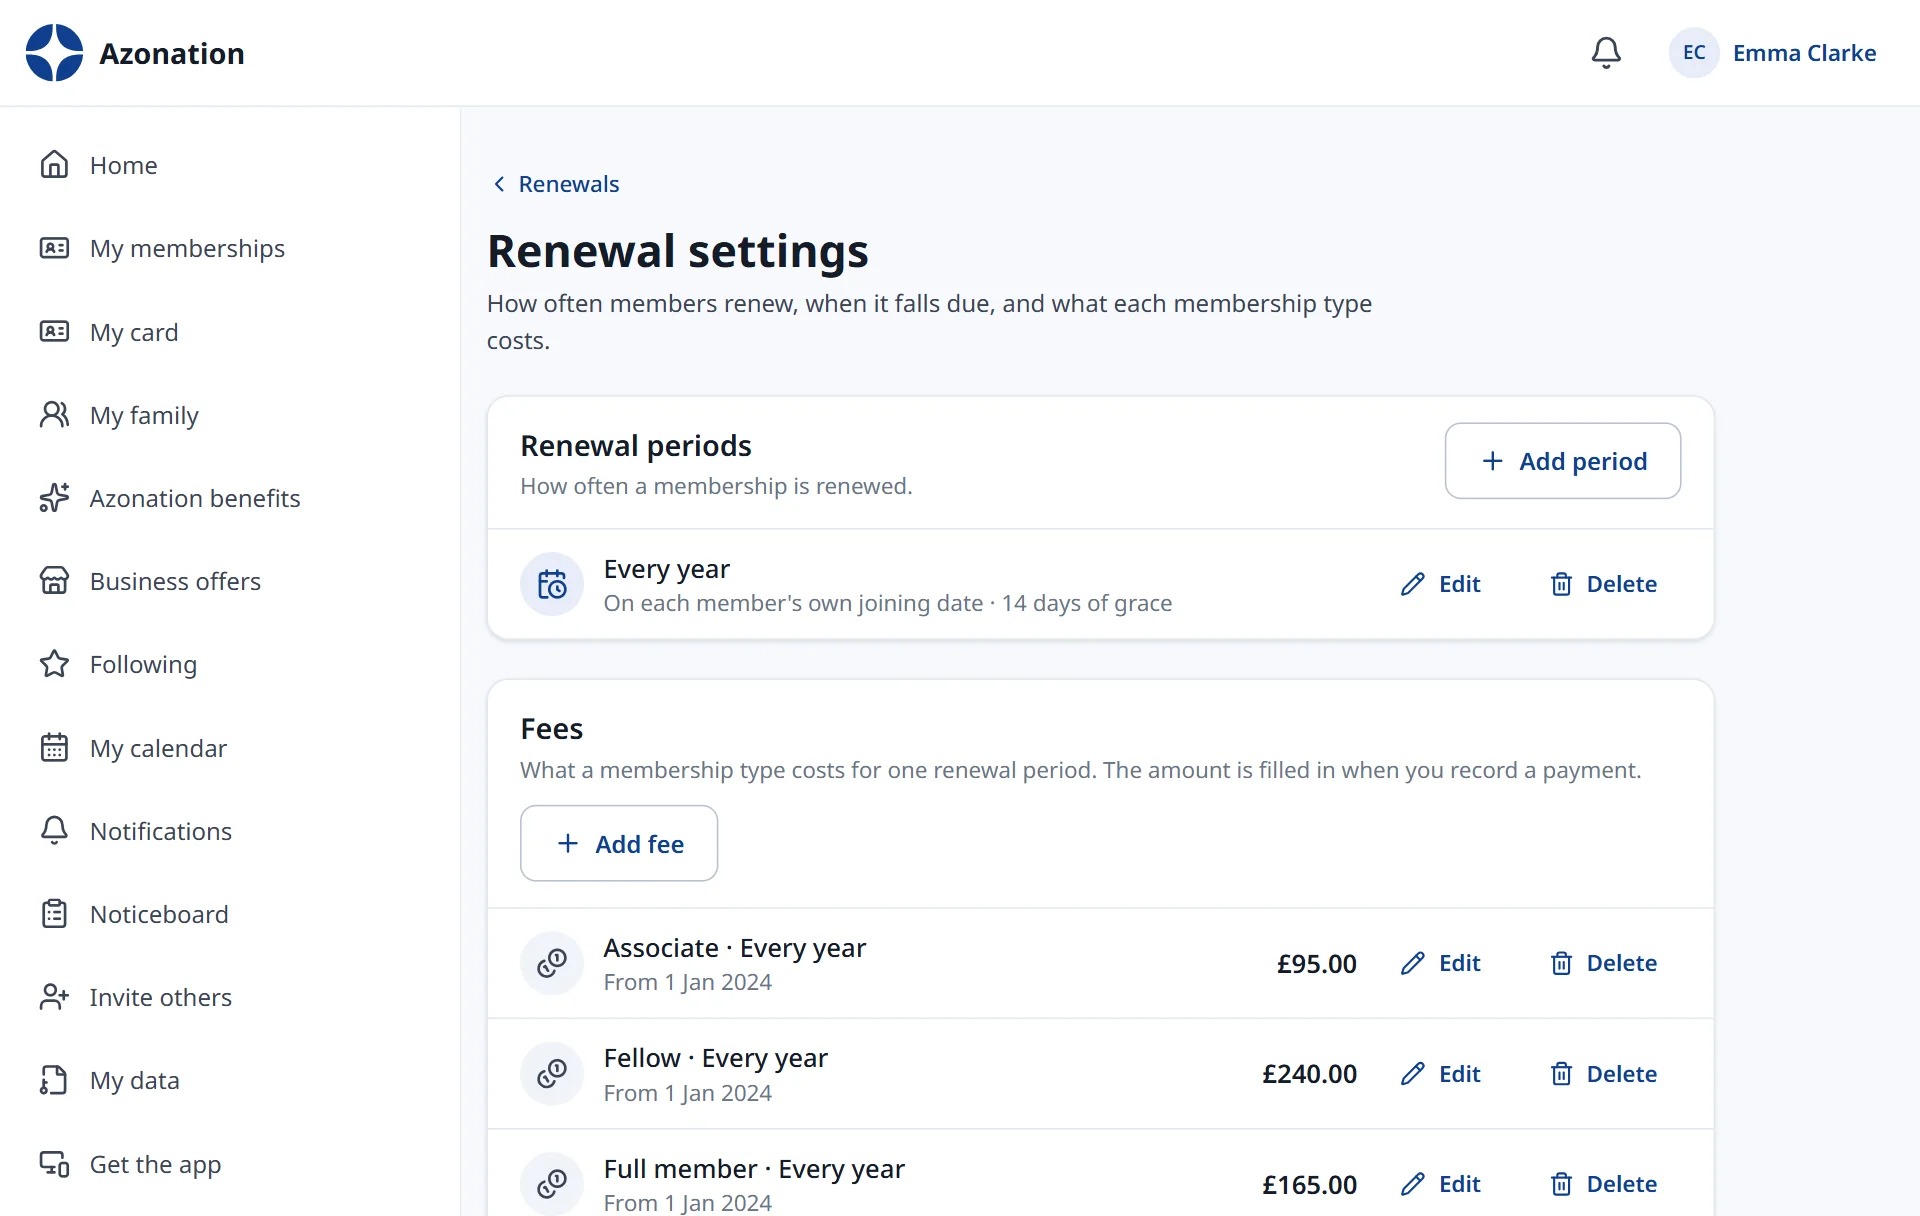This screenshot has width=1920, height=1216.
Task: Click the My card icon
Action: point(54,332)
